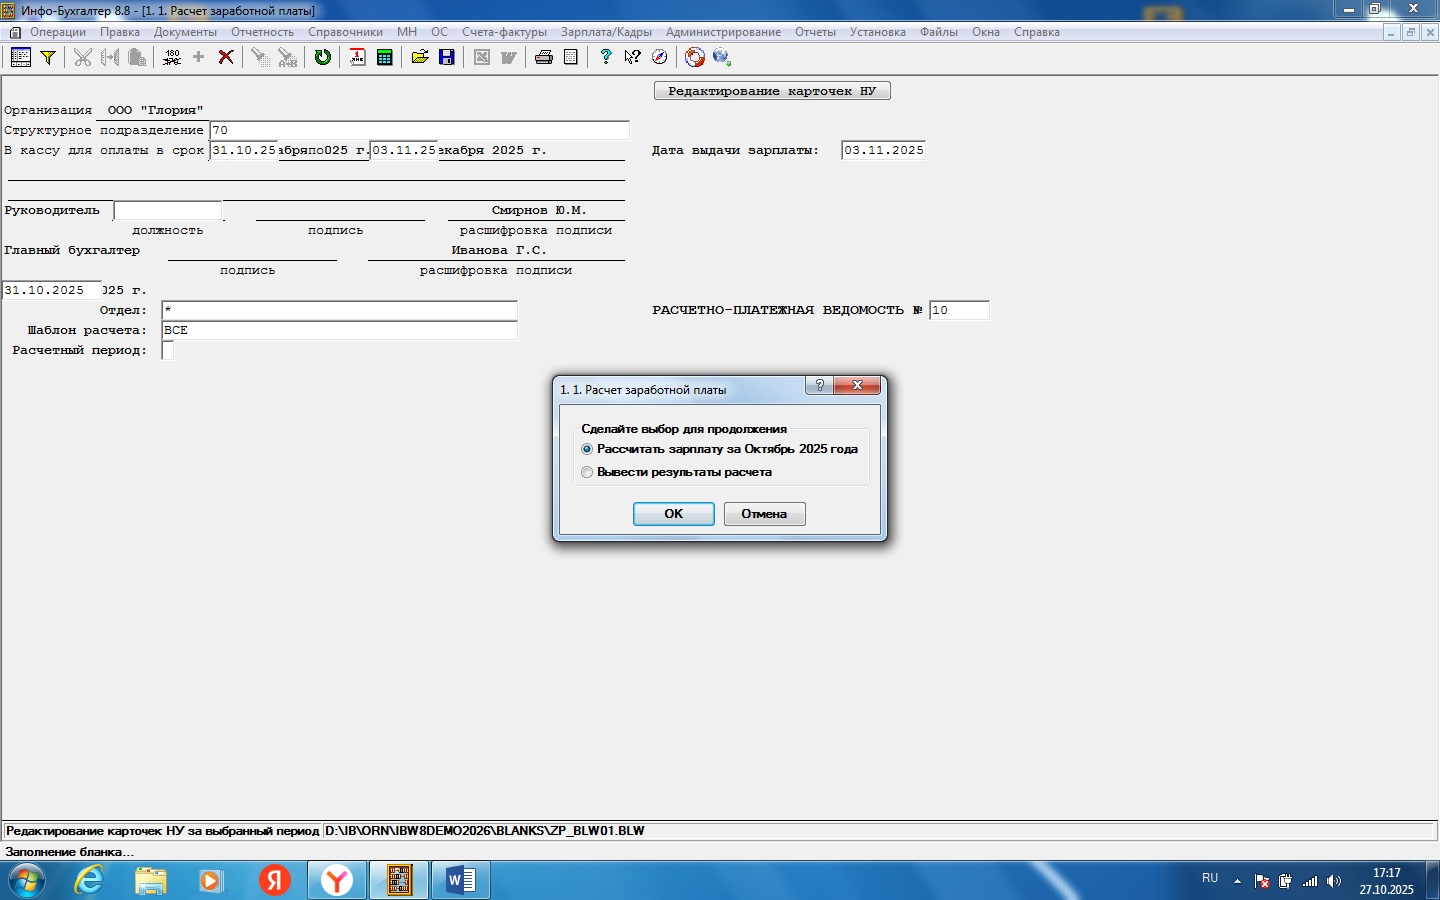
Task: Open the green calculator icon
Action: click(384, 57)
